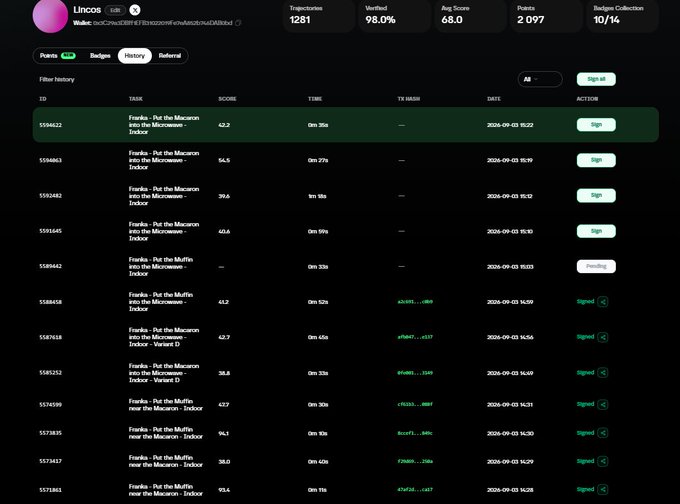The height and width of the screenshot is (504, 680).
Task: Click the Verified 98.0% stat card
Action: point(394,16)
